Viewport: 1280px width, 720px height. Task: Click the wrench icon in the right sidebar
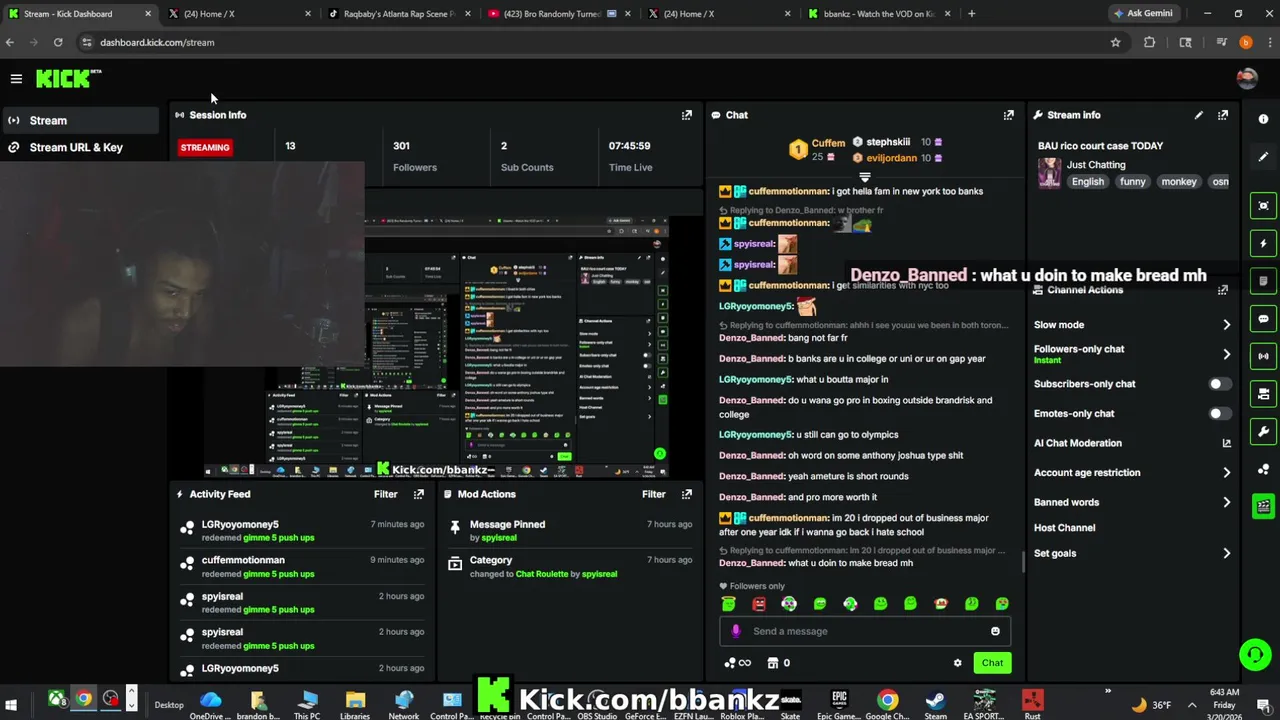(x=1263, y=432)
